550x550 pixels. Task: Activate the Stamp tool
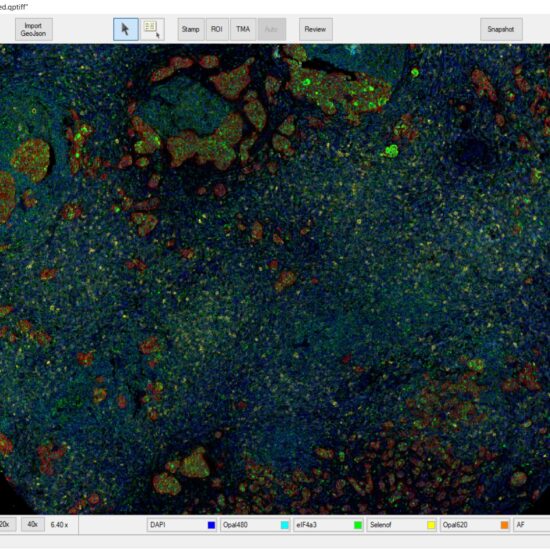point(190,29)
